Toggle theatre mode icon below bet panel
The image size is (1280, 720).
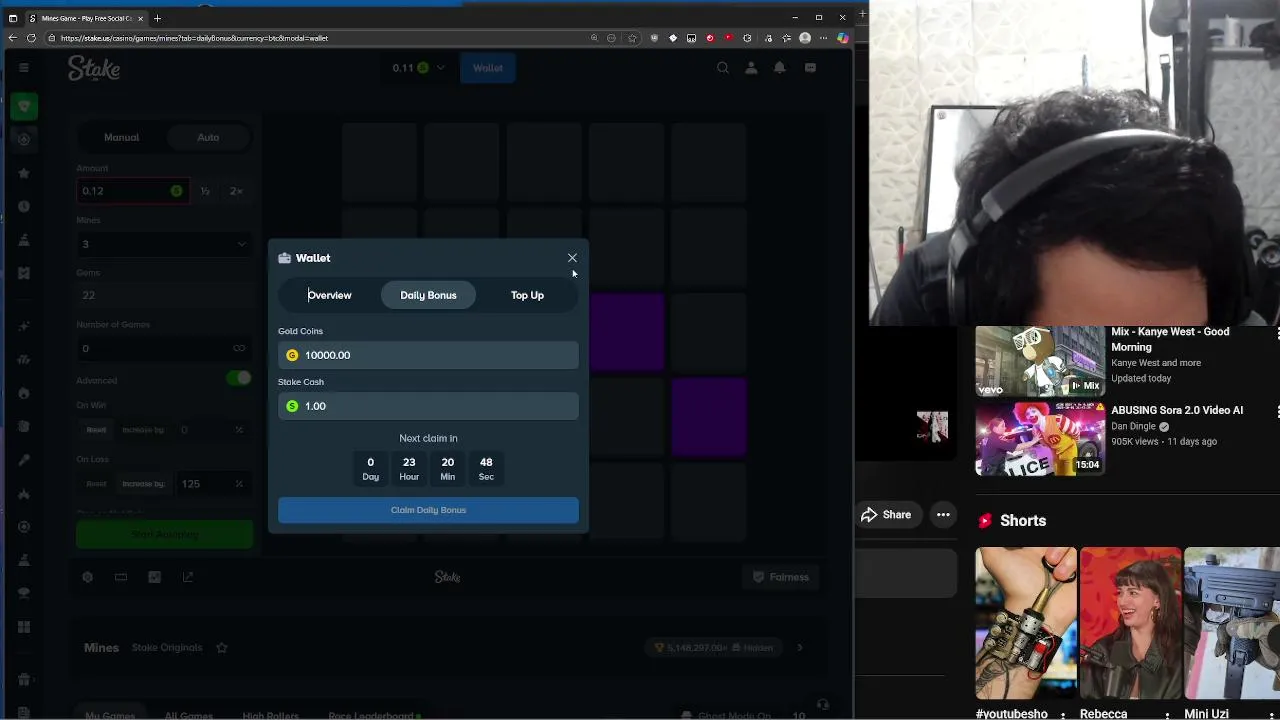[x=121, y=577]
